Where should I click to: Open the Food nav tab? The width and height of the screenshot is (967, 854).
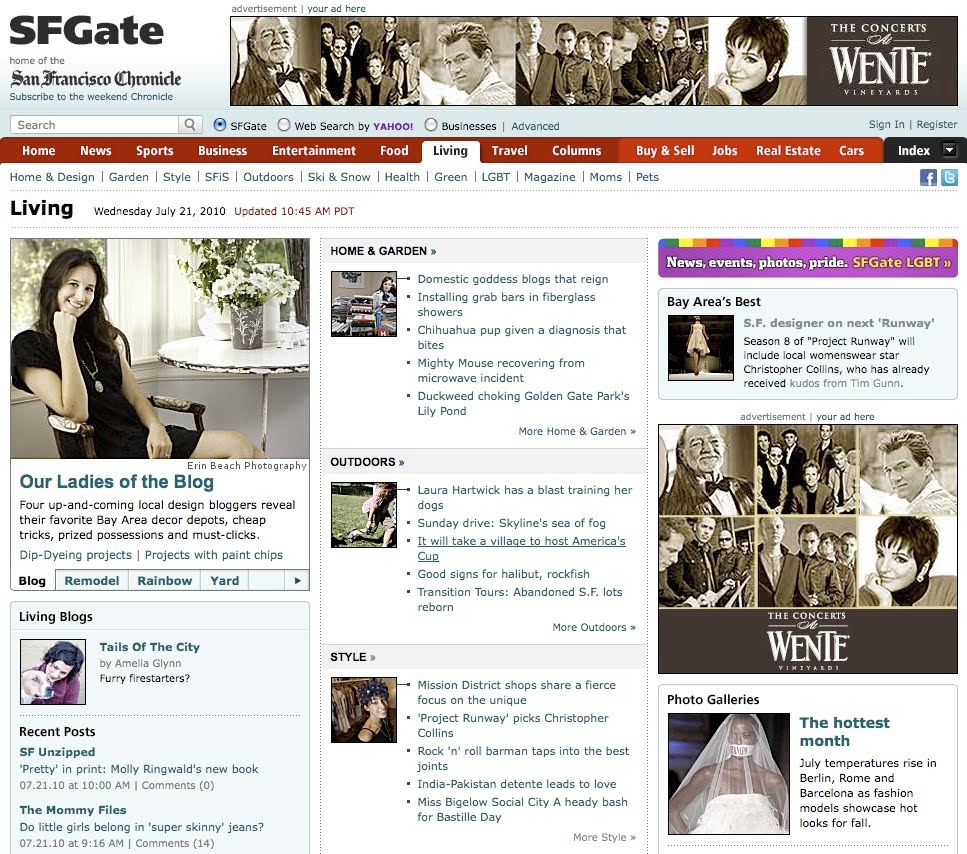pos(394,150)
